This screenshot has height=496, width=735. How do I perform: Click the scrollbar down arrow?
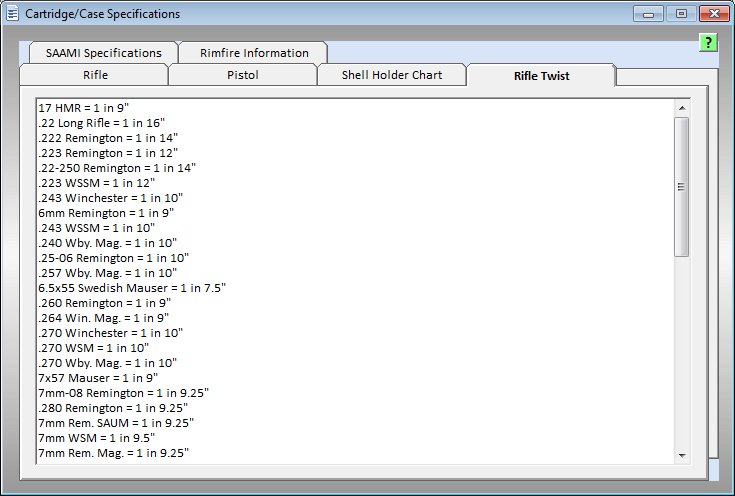681,455
